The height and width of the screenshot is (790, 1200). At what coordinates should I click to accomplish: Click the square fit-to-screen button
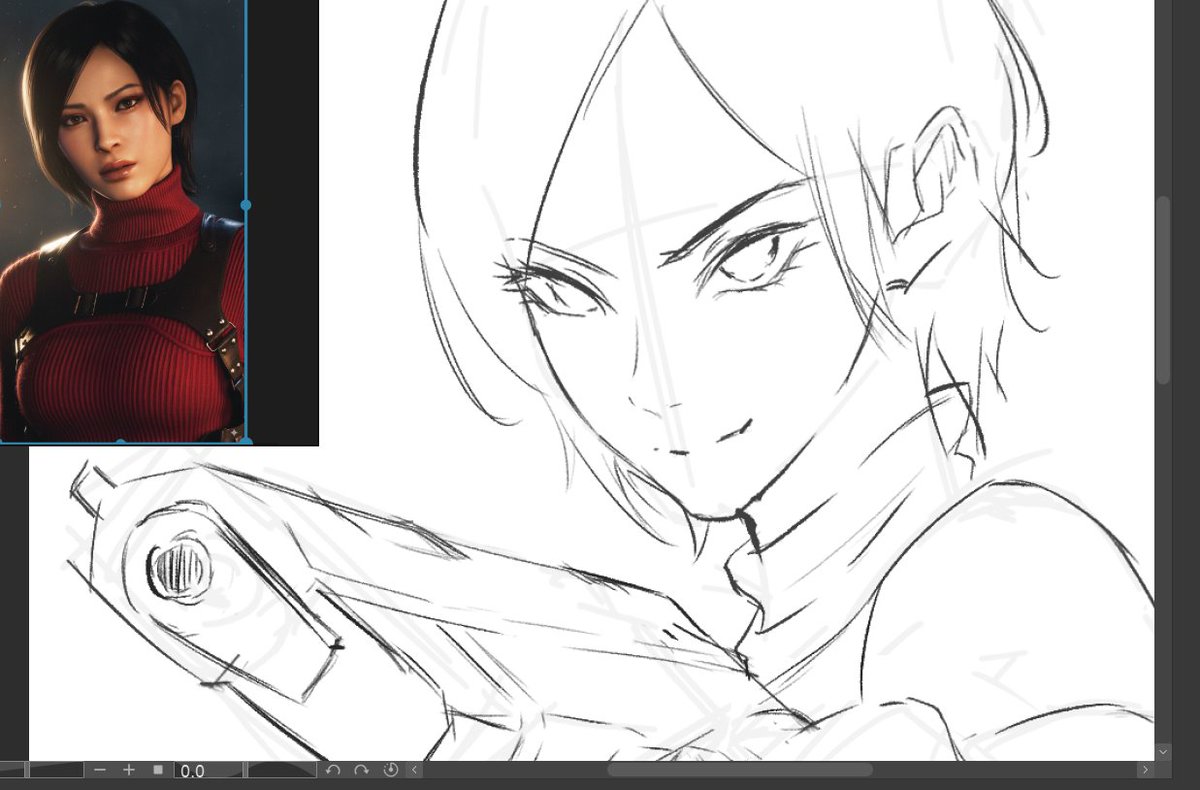pyautogui.click(x=158, y=770)
